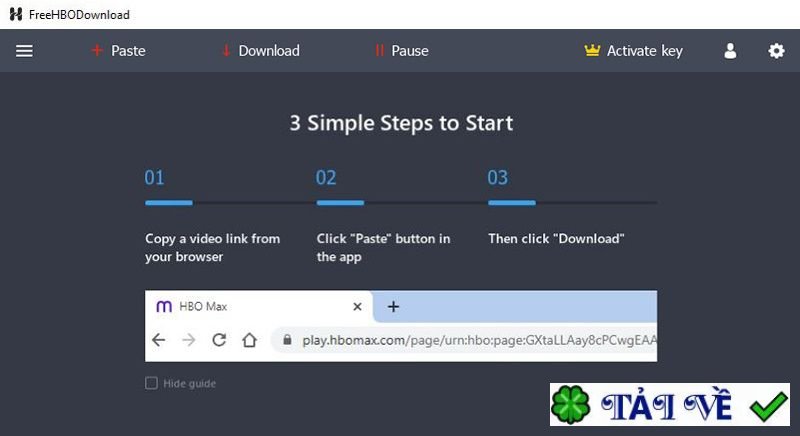Close the HBO Max browser tab
This screenshot has height=436, width=800.
tap(357, 306)
